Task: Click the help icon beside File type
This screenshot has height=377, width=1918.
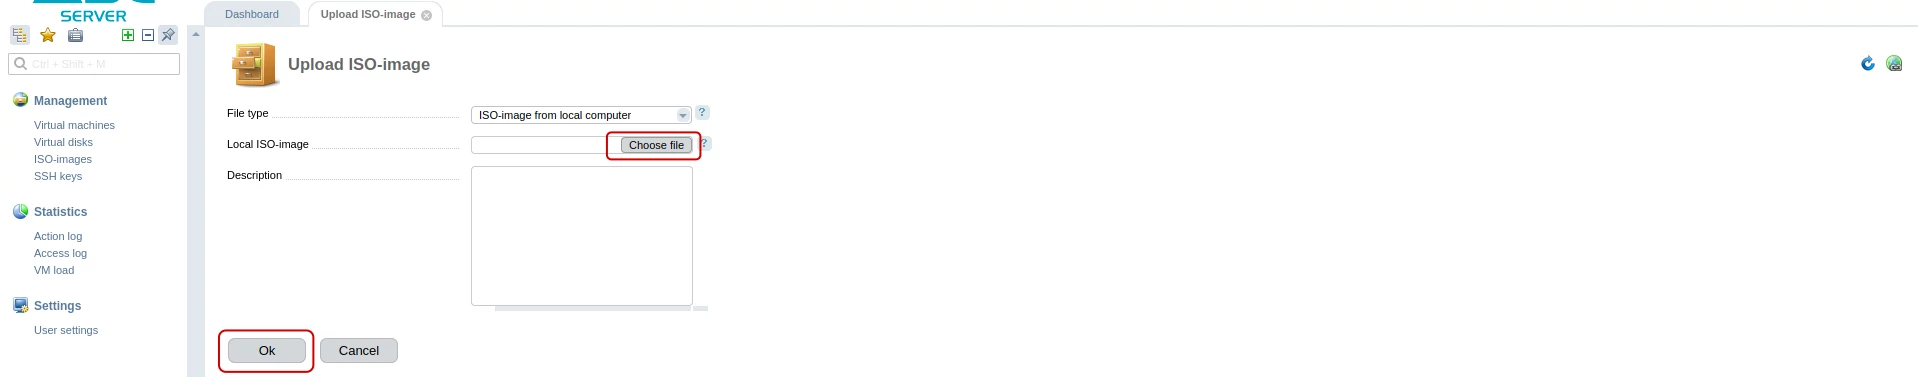Action: [702, 113]
